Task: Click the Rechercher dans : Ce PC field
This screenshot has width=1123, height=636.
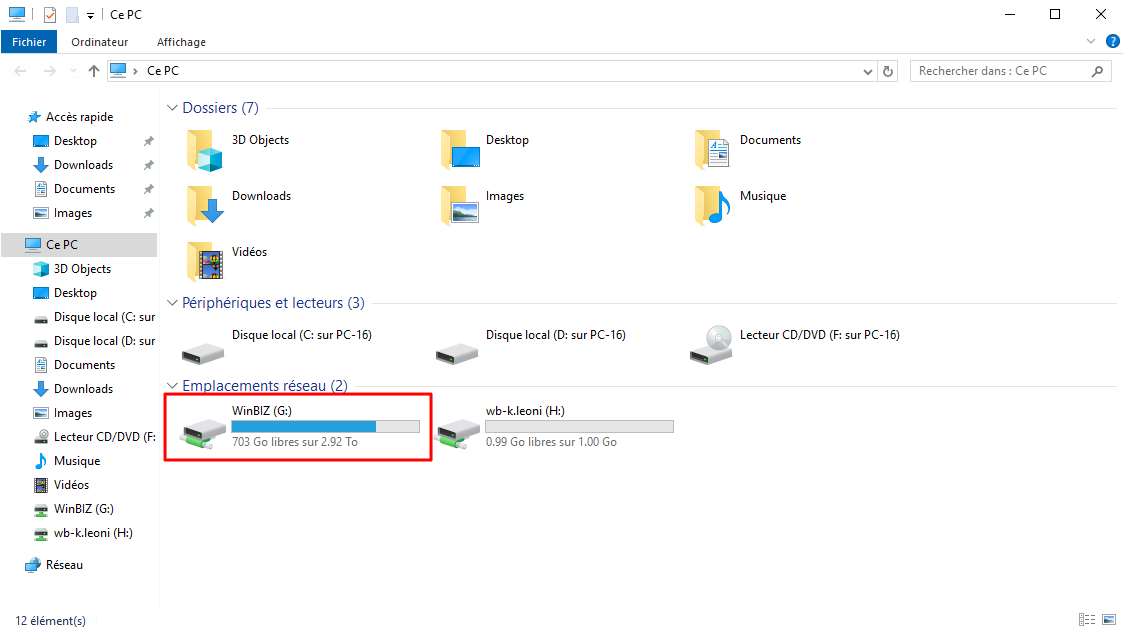Action: point(1000,71)
